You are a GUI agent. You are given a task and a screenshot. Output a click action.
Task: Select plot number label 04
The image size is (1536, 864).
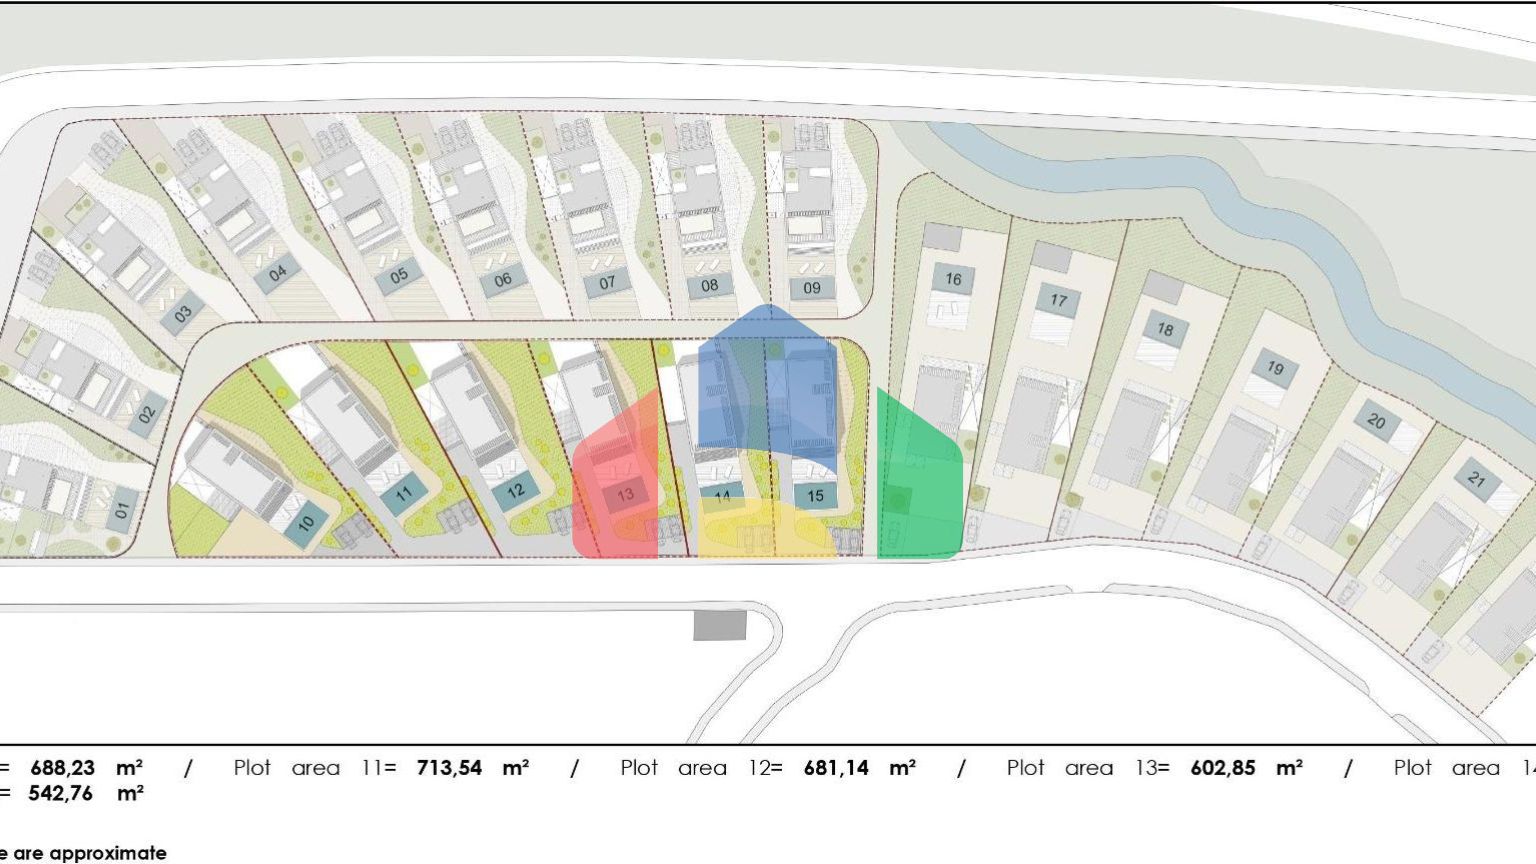(278, 272)
